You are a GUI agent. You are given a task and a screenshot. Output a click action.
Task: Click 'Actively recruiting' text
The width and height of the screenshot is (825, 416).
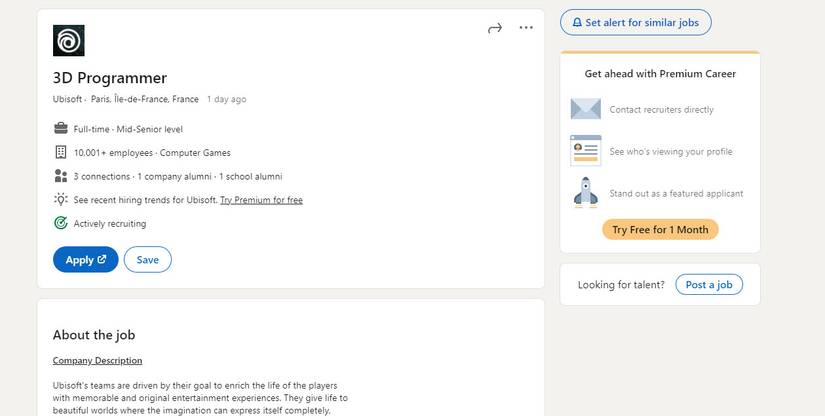(110, 224)
